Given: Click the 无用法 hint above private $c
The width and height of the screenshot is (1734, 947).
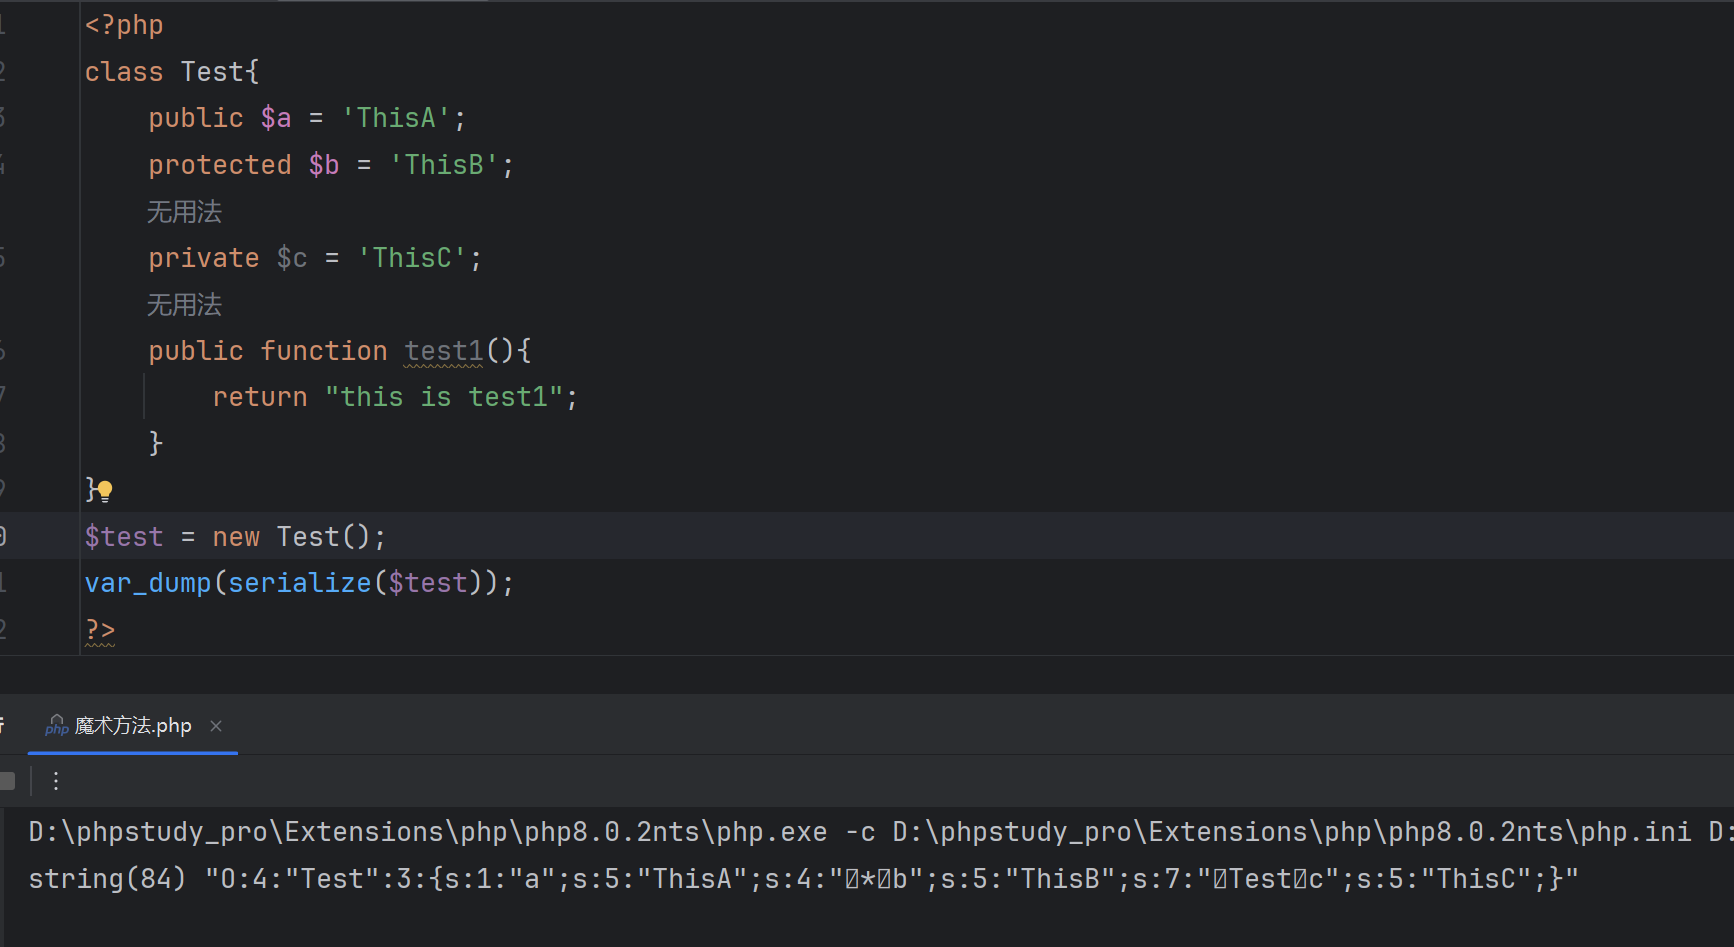Looking at the screenshot, I should 185,212.
